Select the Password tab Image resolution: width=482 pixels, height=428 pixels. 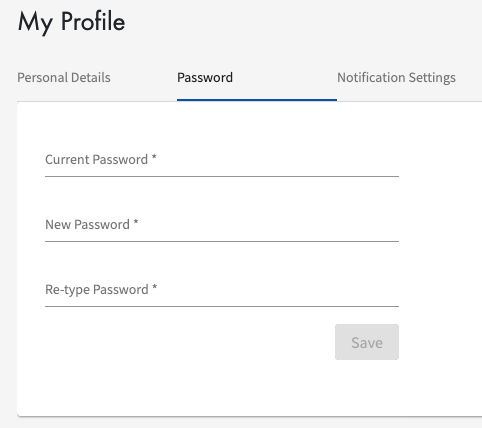click(205, 78)
